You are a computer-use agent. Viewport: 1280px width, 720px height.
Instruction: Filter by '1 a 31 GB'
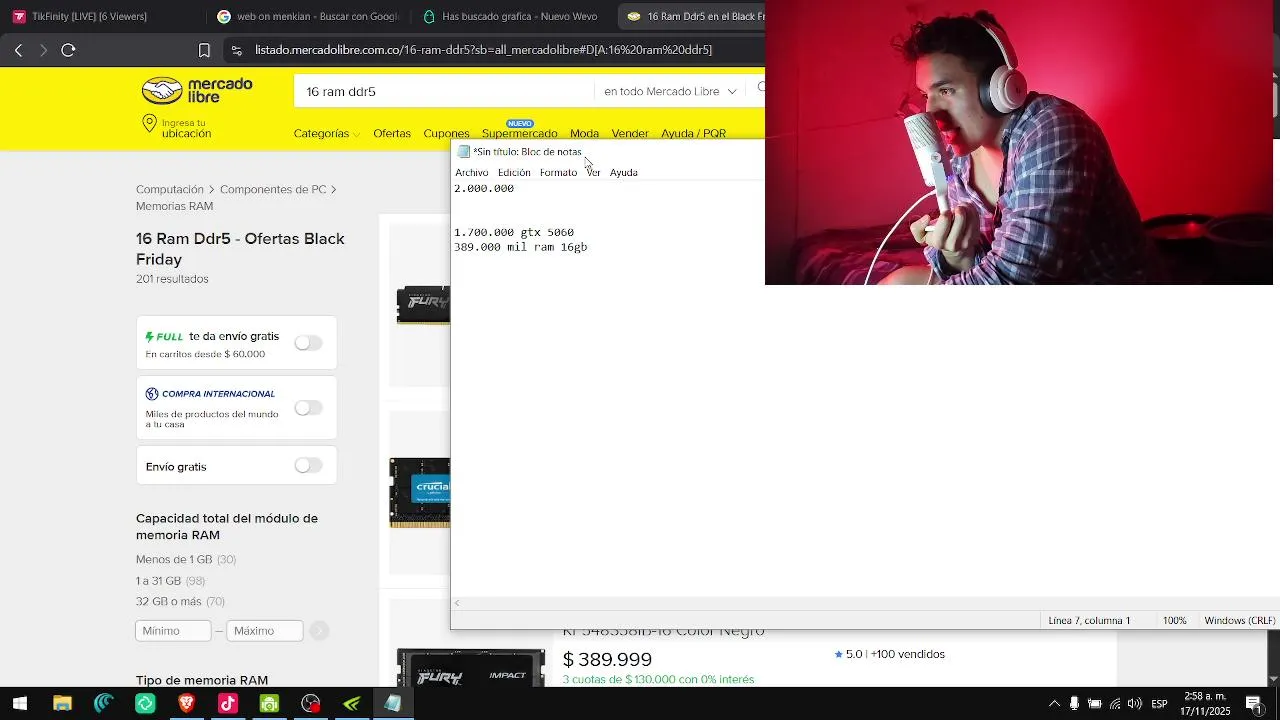pyautogui.click(x=158, y=581)
